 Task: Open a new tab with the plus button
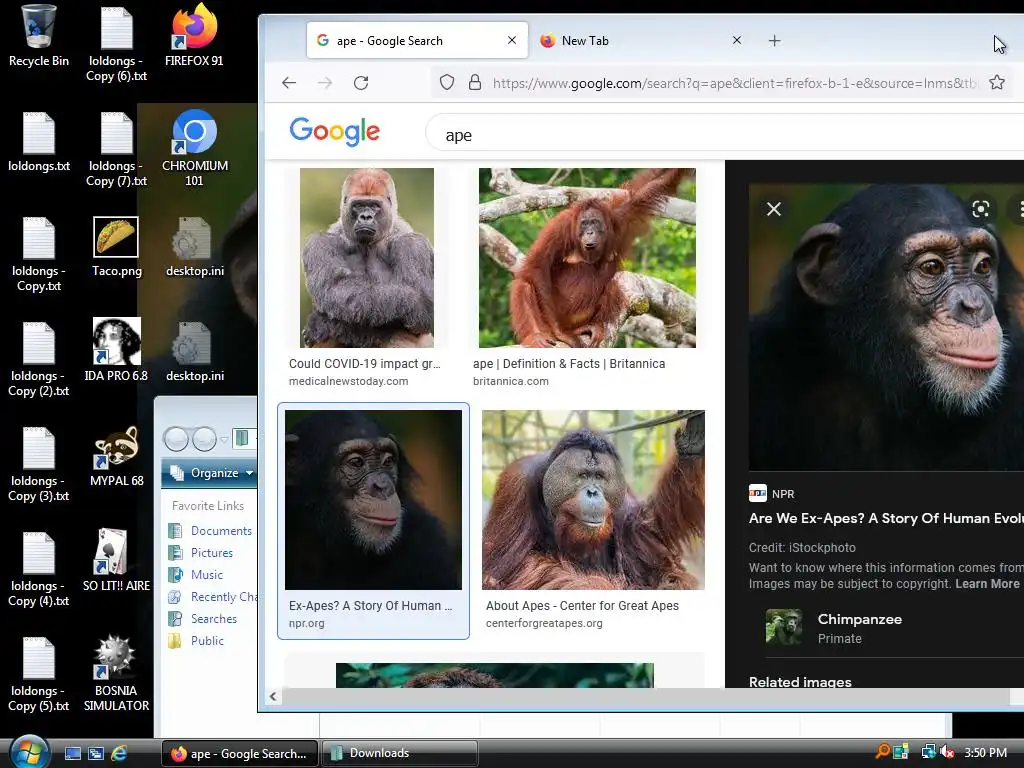click(775, 40)
